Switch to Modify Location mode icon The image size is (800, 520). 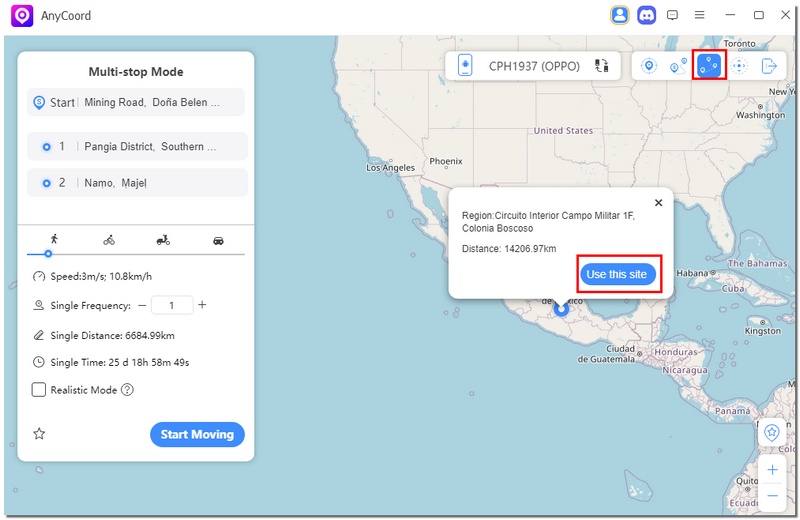pos(649,66)
